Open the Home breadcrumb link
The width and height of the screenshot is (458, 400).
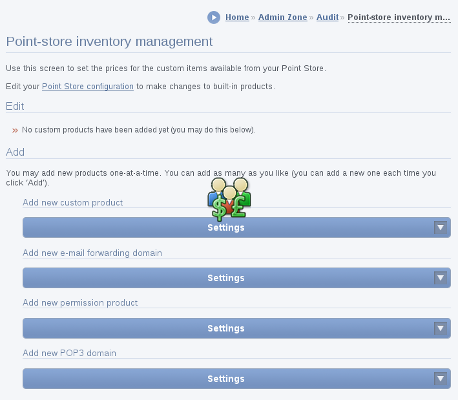(237, 17)
